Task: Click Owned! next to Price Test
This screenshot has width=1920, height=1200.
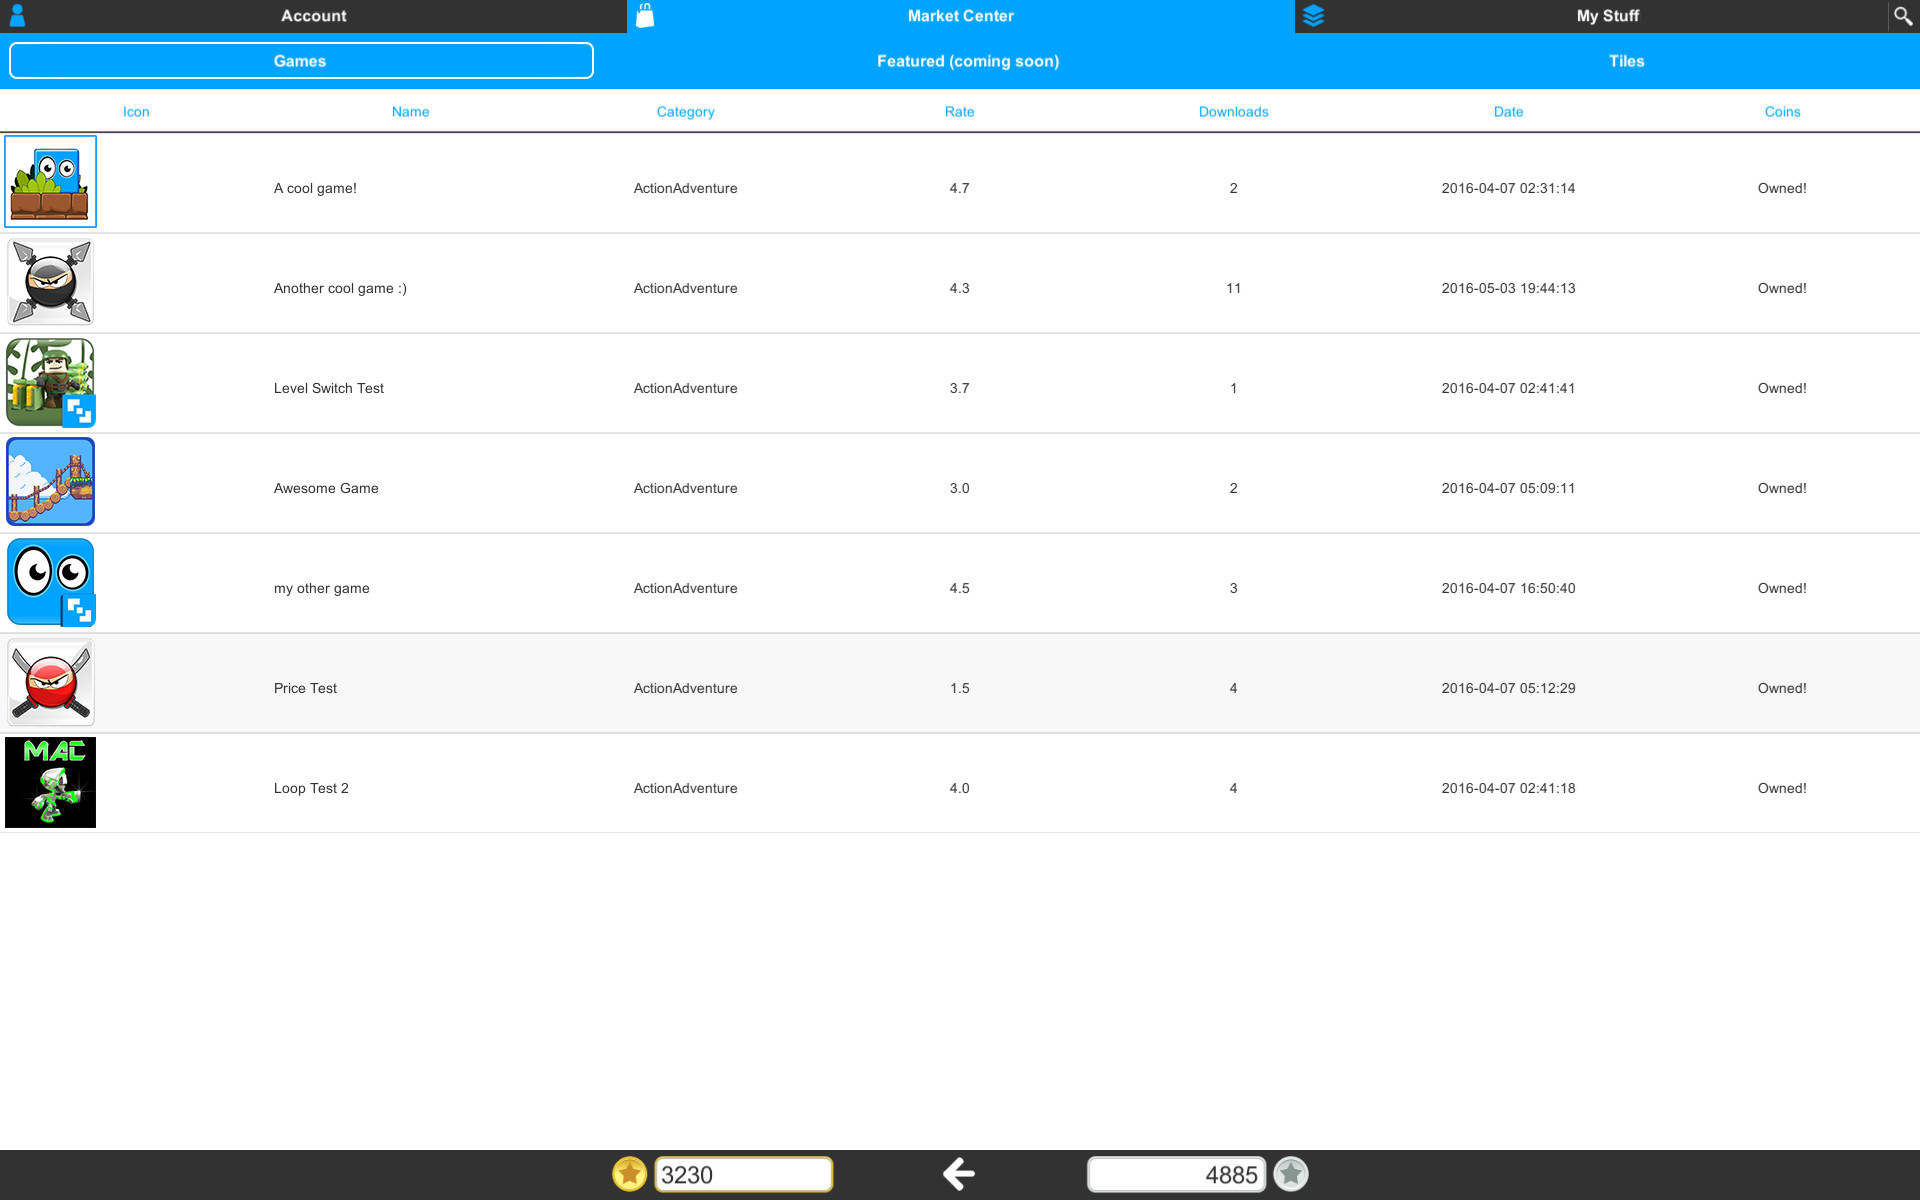Action: point(1782,688)
